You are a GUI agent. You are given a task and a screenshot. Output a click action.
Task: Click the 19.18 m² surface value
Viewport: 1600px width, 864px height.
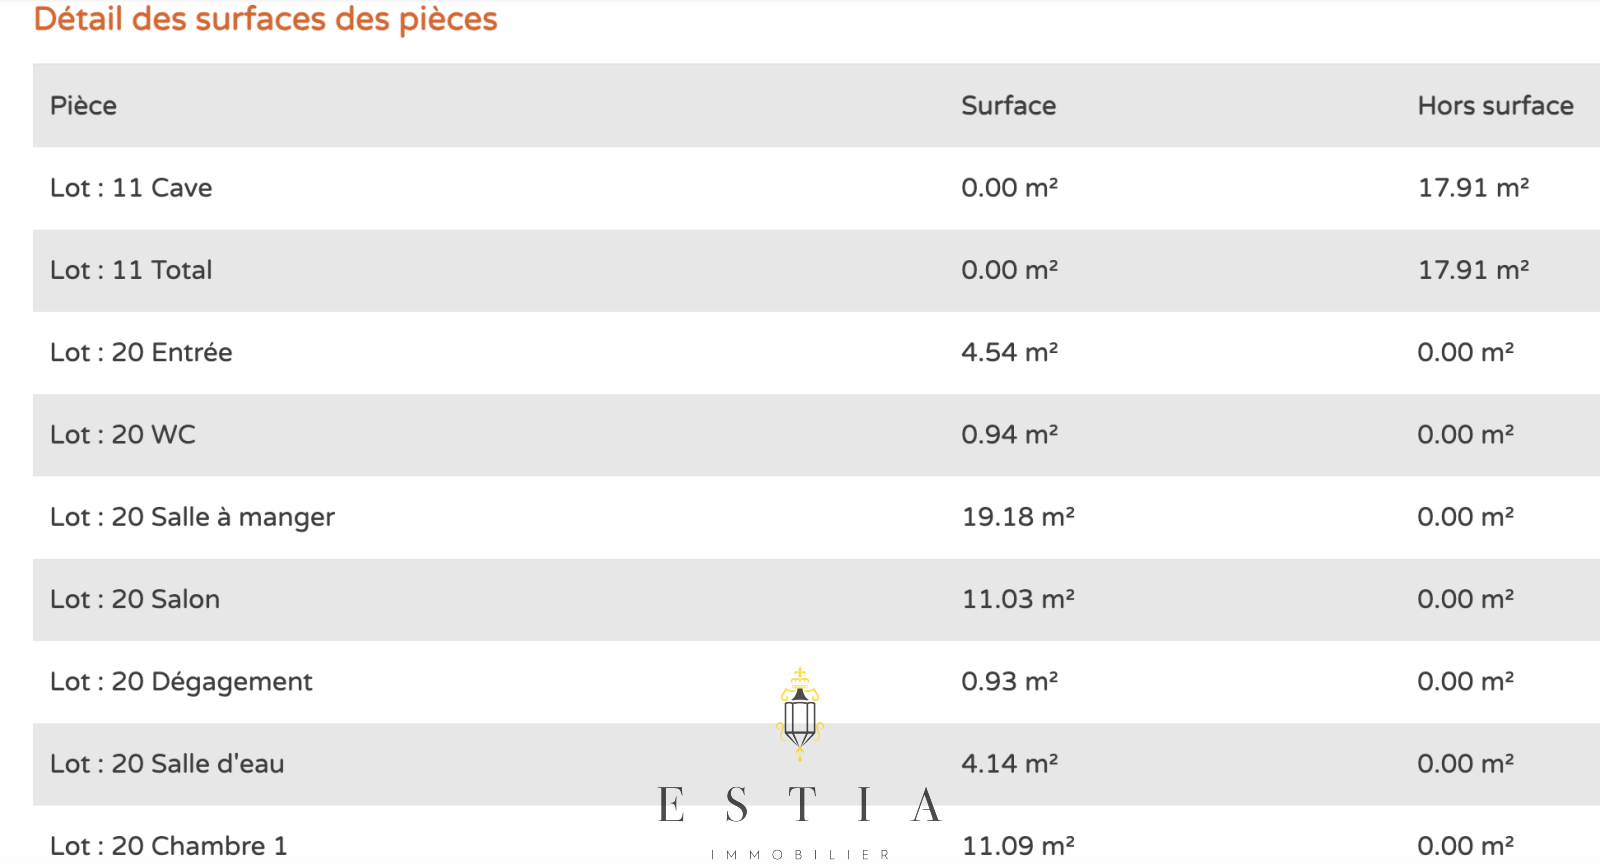coord(1018,517)
